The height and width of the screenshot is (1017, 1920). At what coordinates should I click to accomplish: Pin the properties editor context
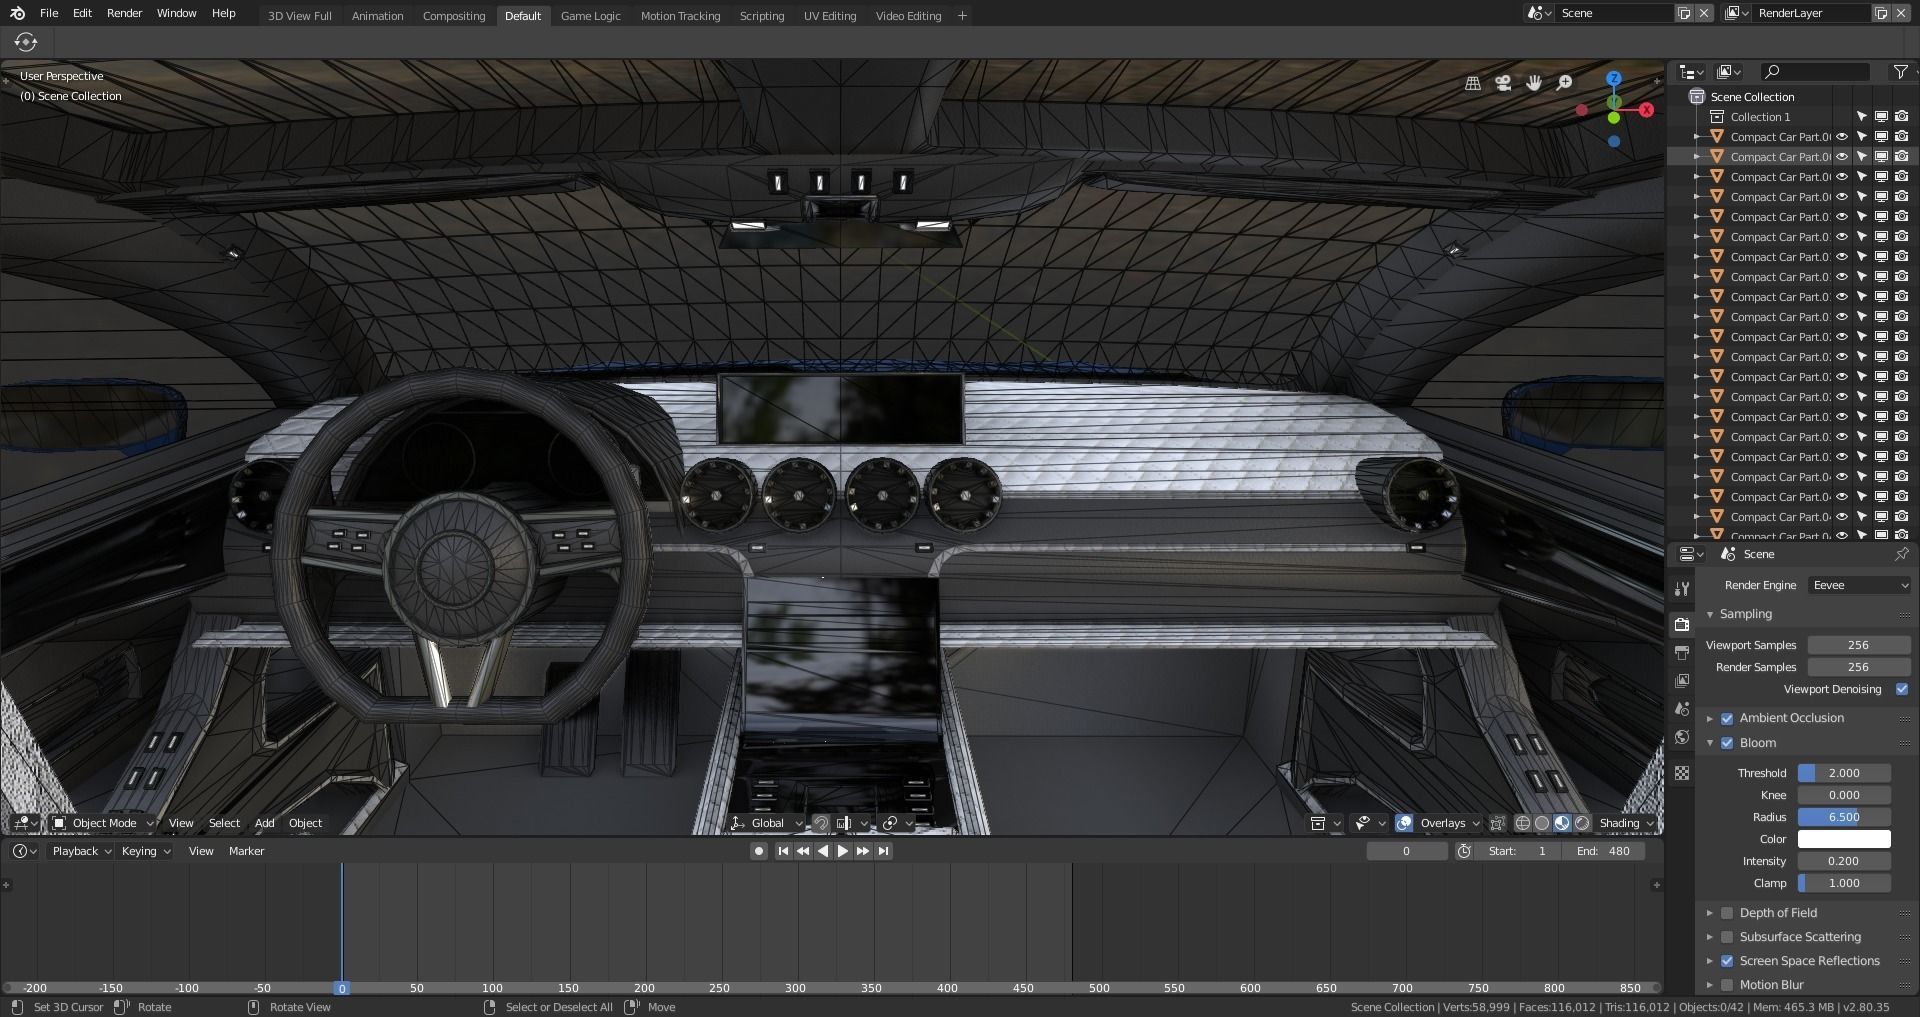[x=1901, y=554]
